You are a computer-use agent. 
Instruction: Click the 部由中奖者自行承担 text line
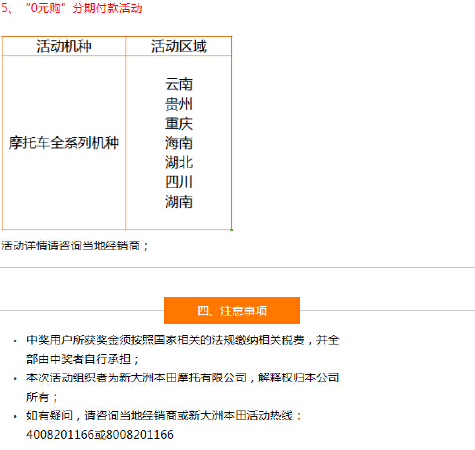[x=82, y=359]
